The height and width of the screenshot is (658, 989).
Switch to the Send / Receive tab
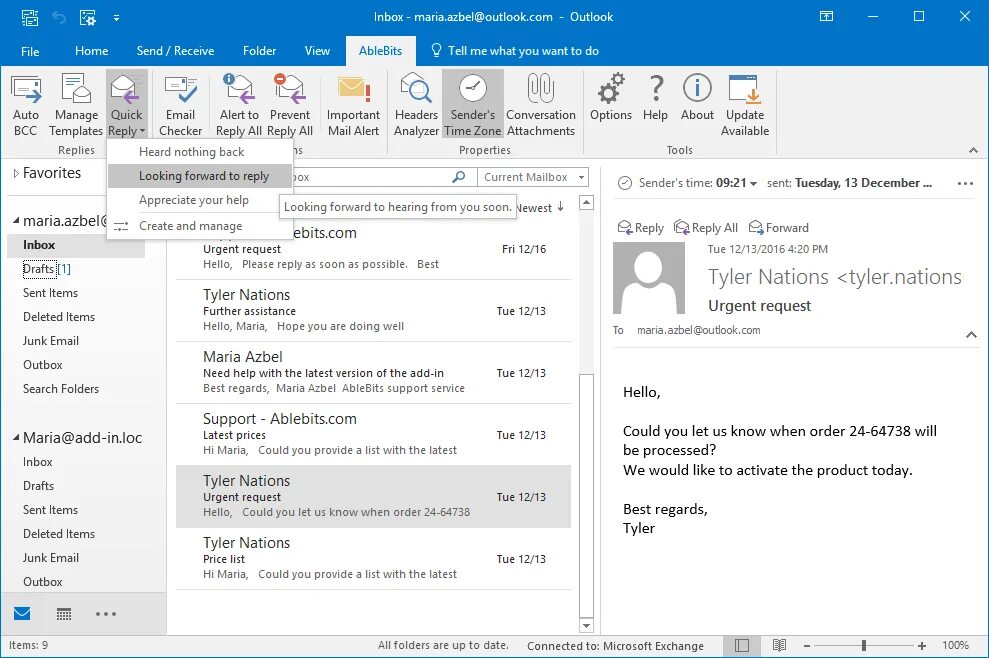pos(175,51)
